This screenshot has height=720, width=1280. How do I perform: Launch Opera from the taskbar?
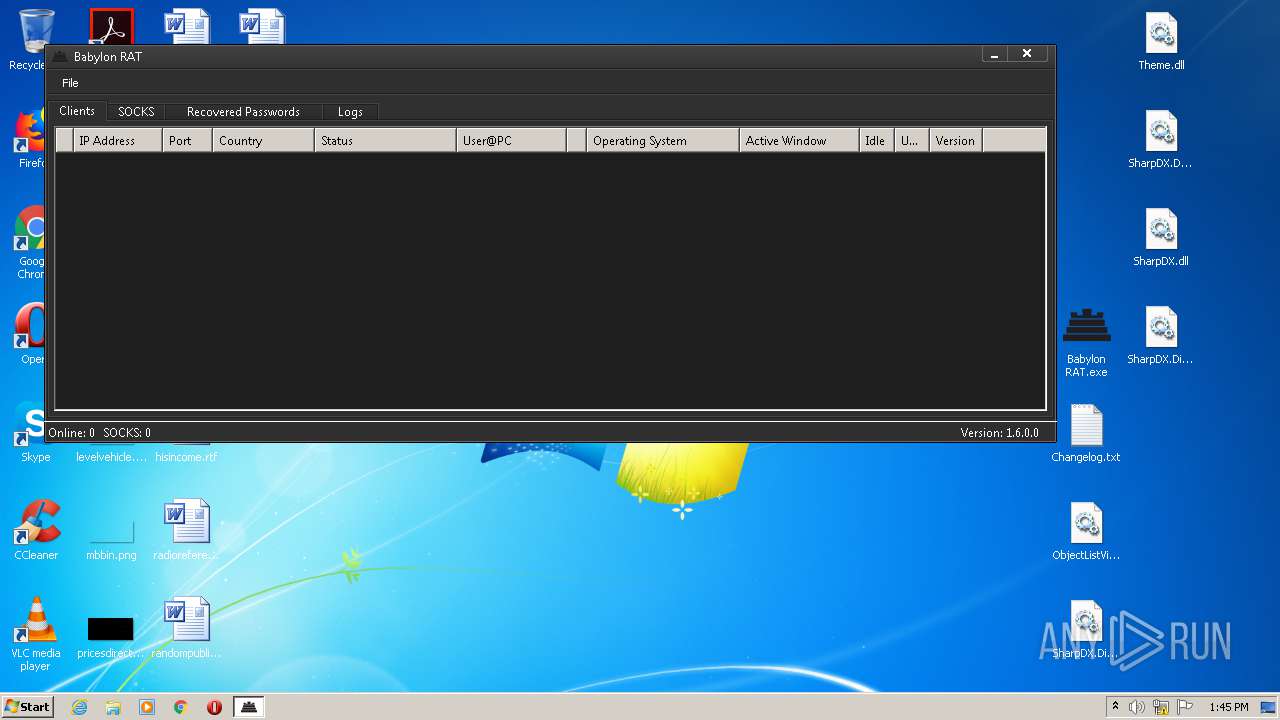(214, 707)
